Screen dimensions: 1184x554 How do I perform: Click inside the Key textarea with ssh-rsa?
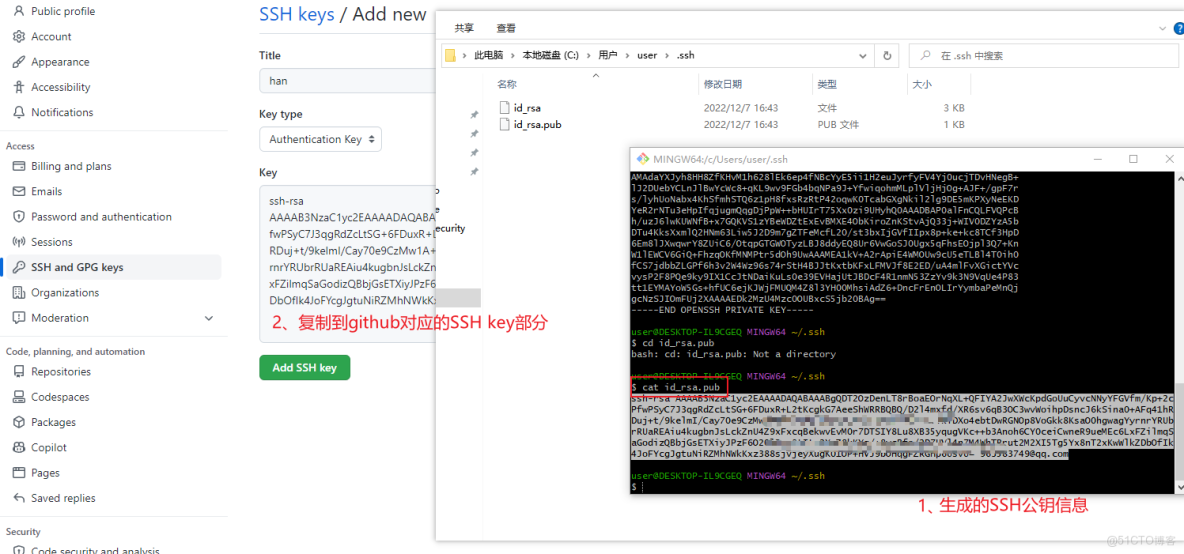347,263
